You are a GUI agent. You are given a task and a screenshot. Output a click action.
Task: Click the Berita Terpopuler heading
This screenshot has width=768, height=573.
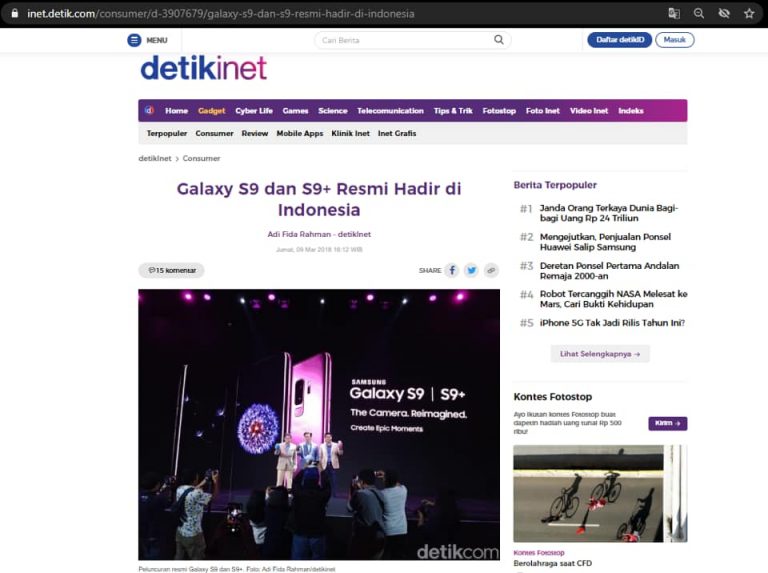click(x=555, y=185)
